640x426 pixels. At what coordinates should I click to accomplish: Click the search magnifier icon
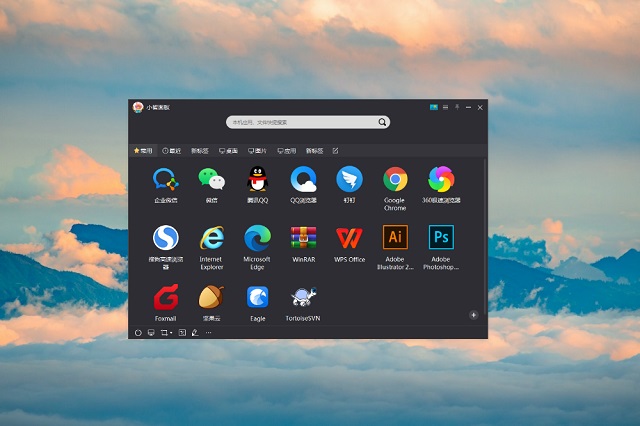click(382, 122)
